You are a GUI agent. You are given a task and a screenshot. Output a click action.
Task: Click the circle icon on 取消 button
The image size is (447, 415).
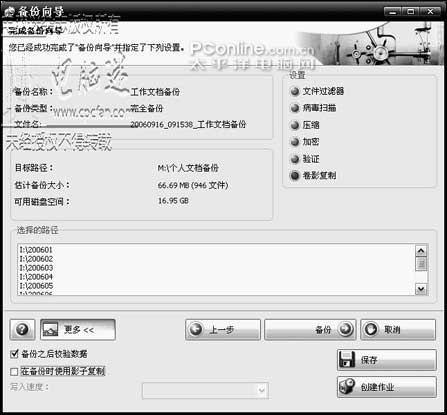click(371, 329)
